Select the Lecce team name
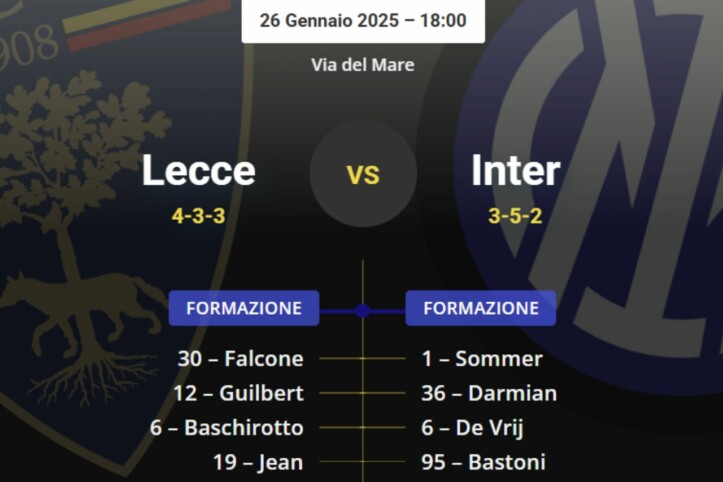The height and width of the screenshot is (482, 723). [198, 171]
